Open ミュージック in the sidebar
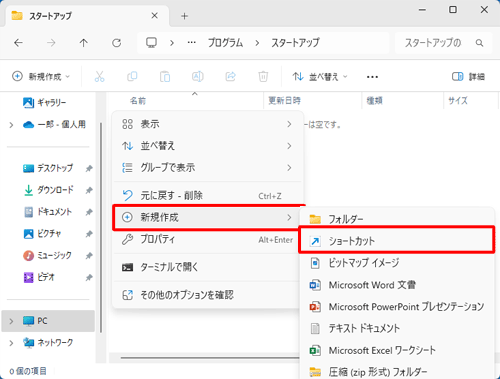 coord(47,255)
